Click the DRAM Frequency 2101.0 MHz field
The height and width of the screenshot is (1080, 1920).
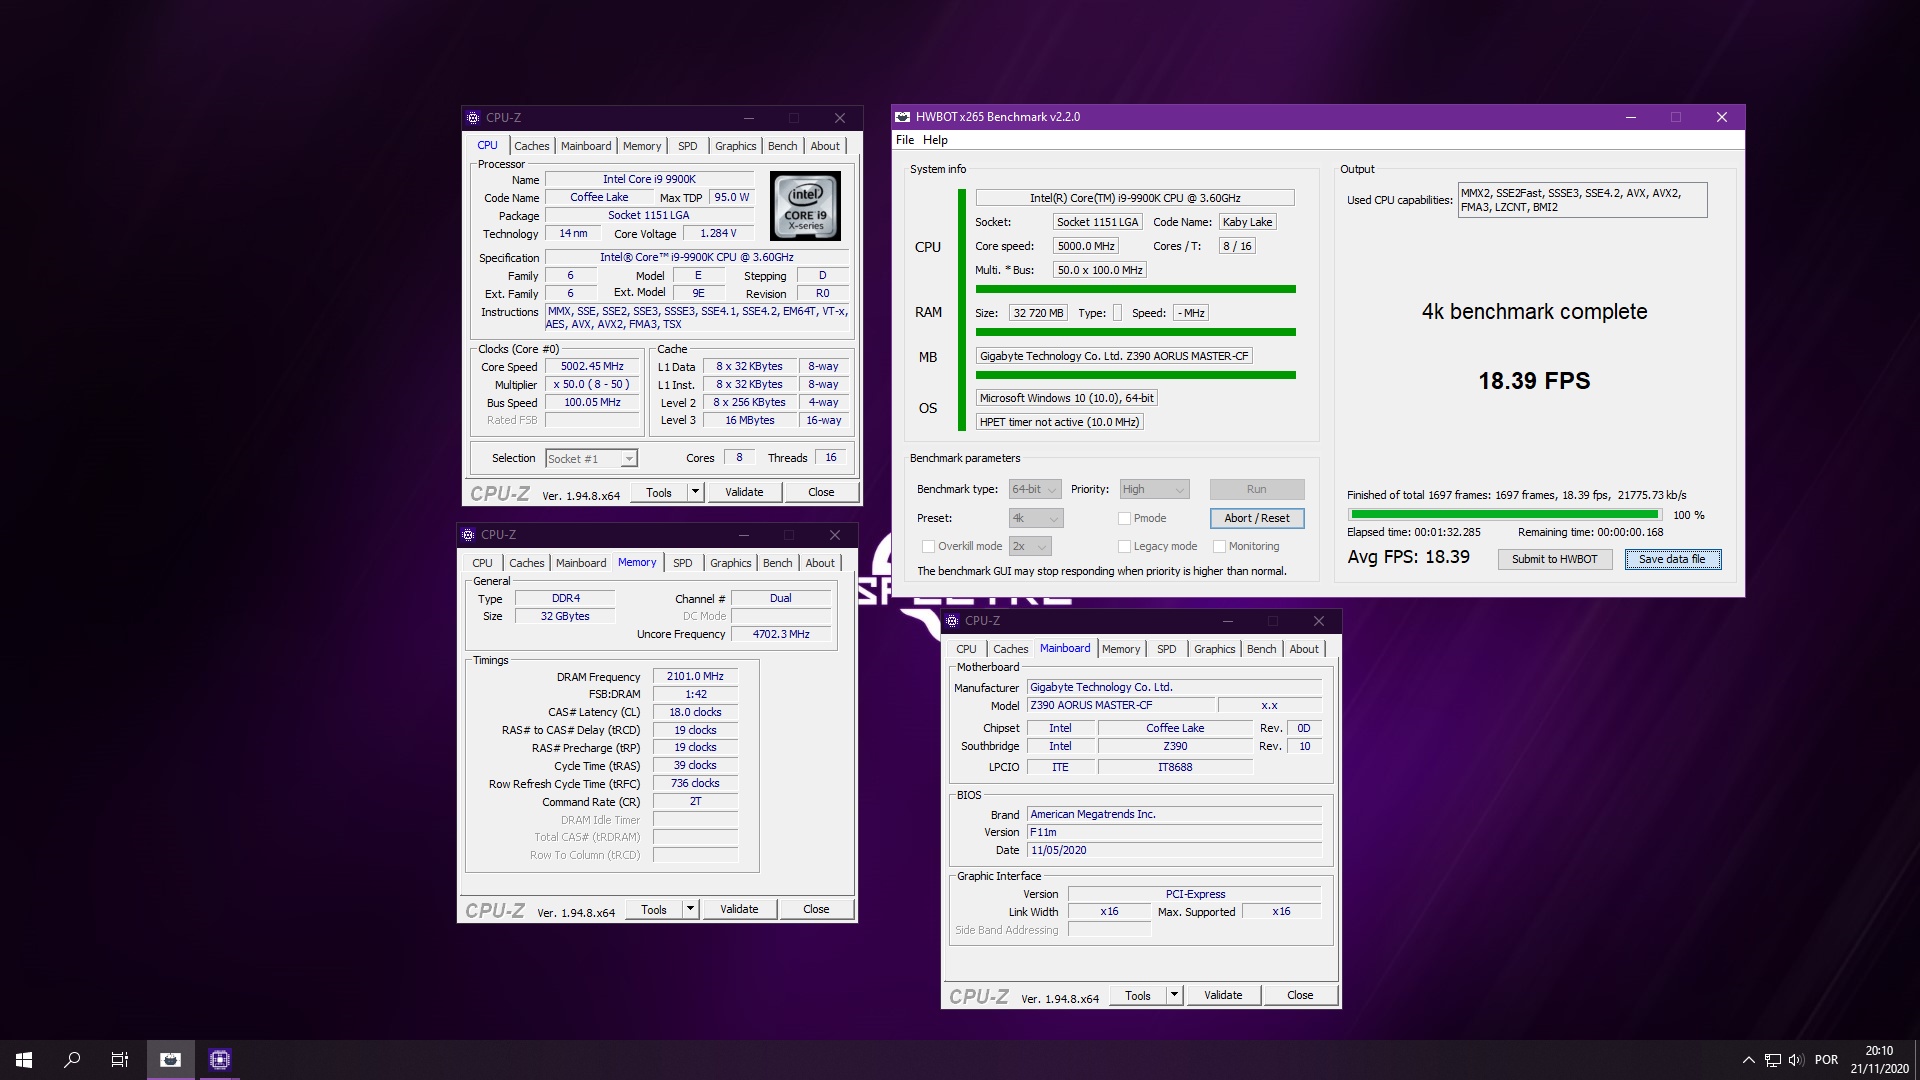click(695, 677)
